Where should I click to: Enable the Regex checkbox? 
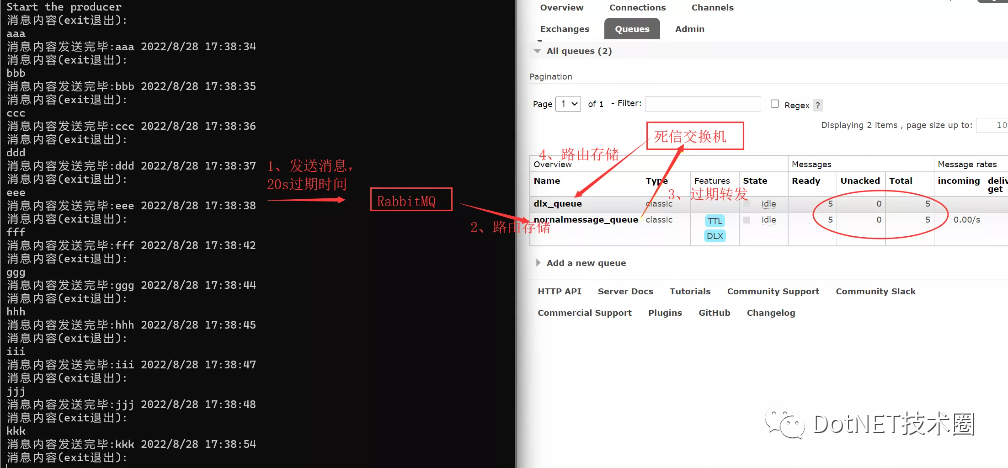click(x=775, y=104)
